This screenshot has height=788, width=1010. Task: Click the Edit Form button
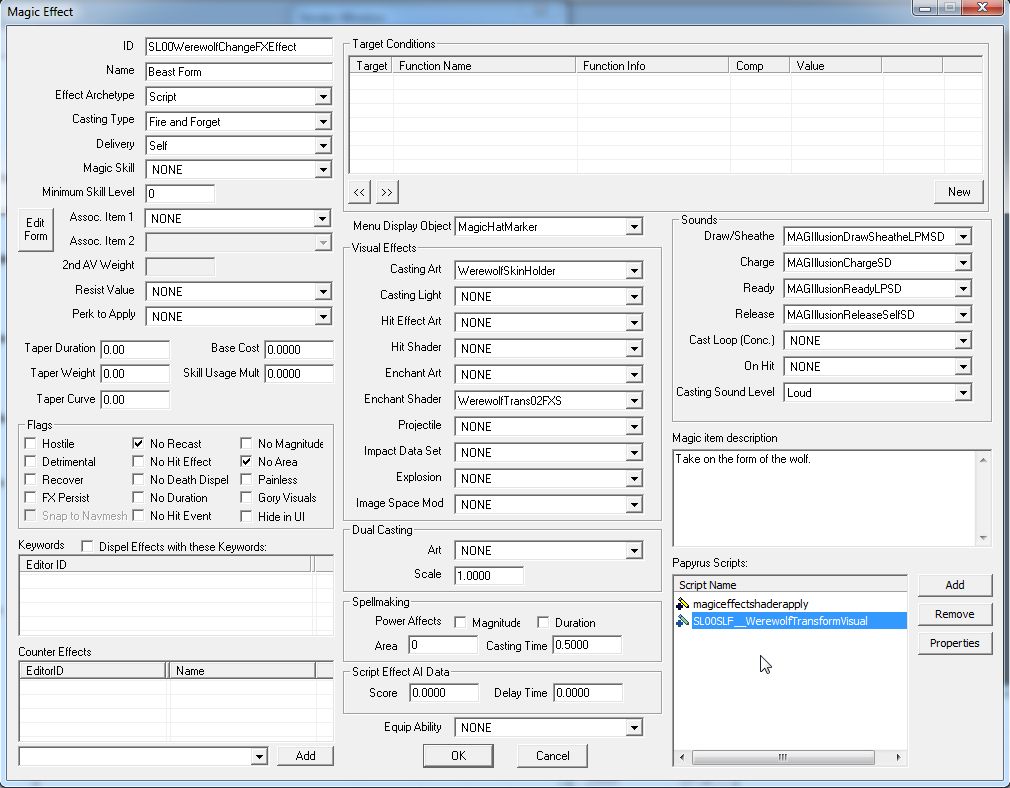(x=36, y=229)
